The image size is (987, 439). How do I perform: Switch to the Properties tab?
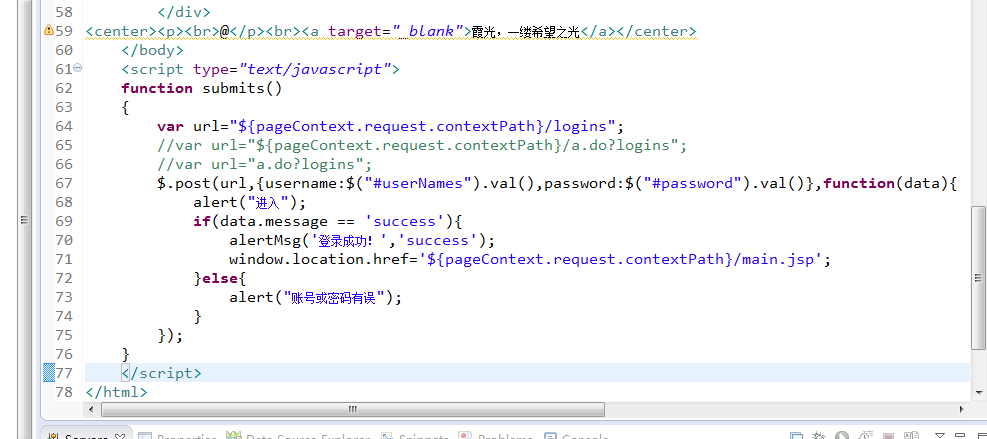pyautogui.click(x=178, y=436)
